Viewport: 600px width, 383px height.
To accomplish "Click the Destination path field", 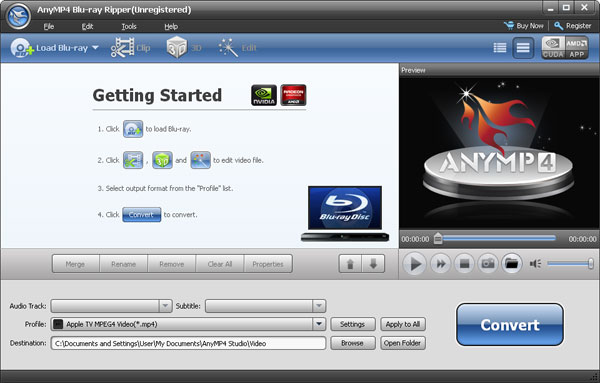I will [x=188, y=343].
